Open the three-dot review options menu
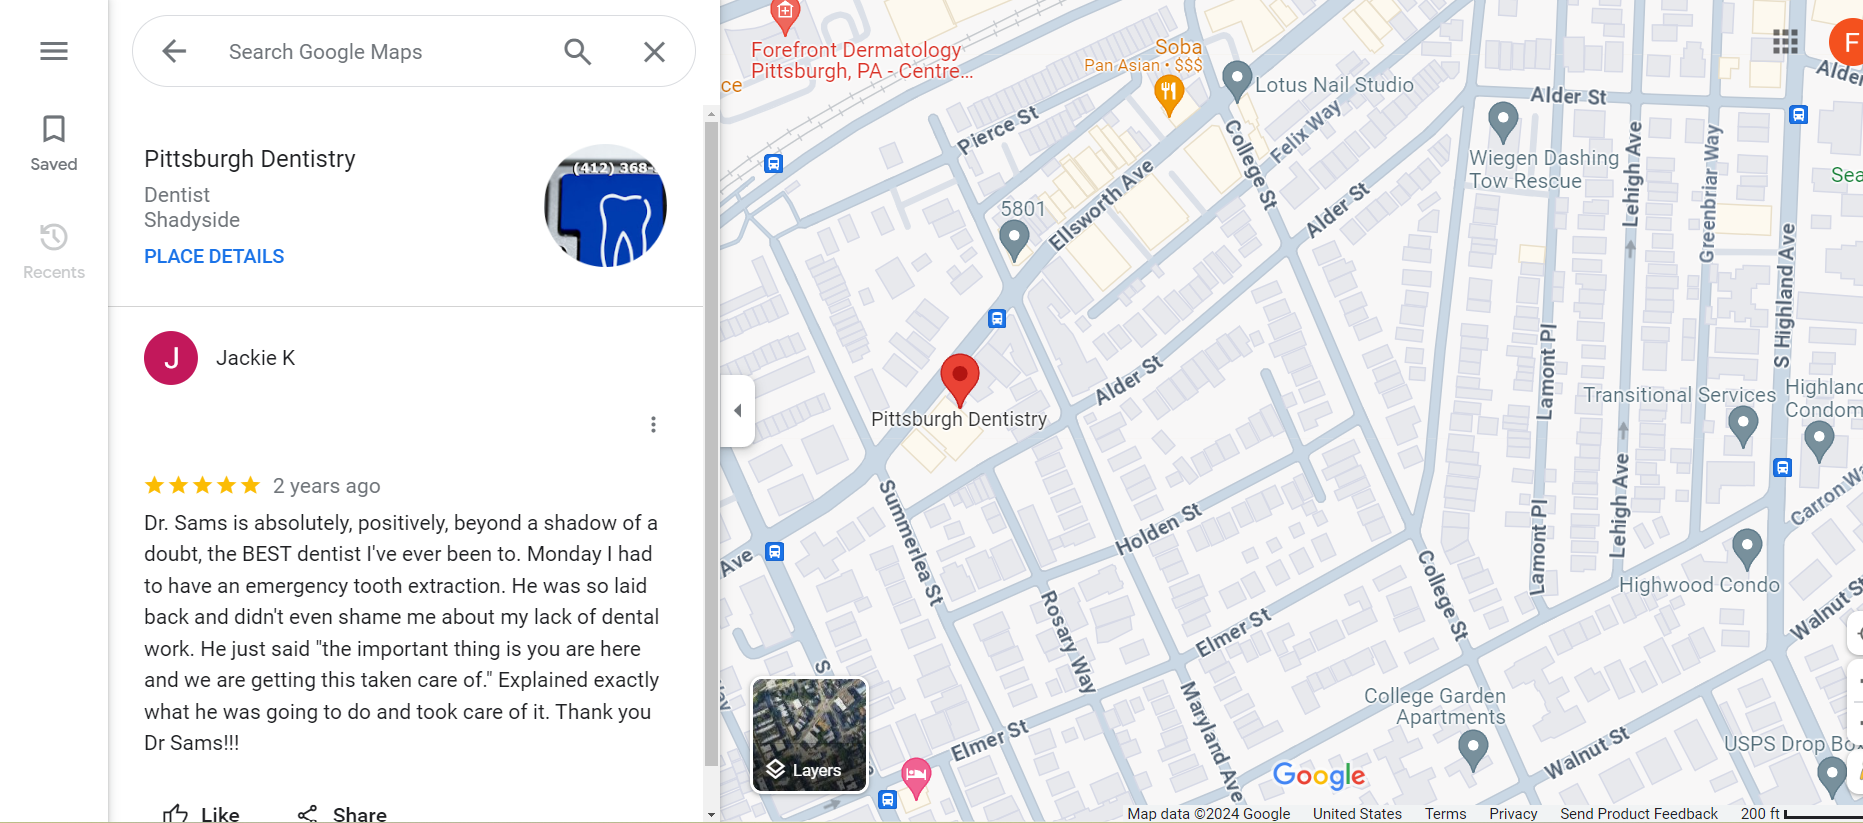Screen dimensions: 1863x823 [653, 425]
